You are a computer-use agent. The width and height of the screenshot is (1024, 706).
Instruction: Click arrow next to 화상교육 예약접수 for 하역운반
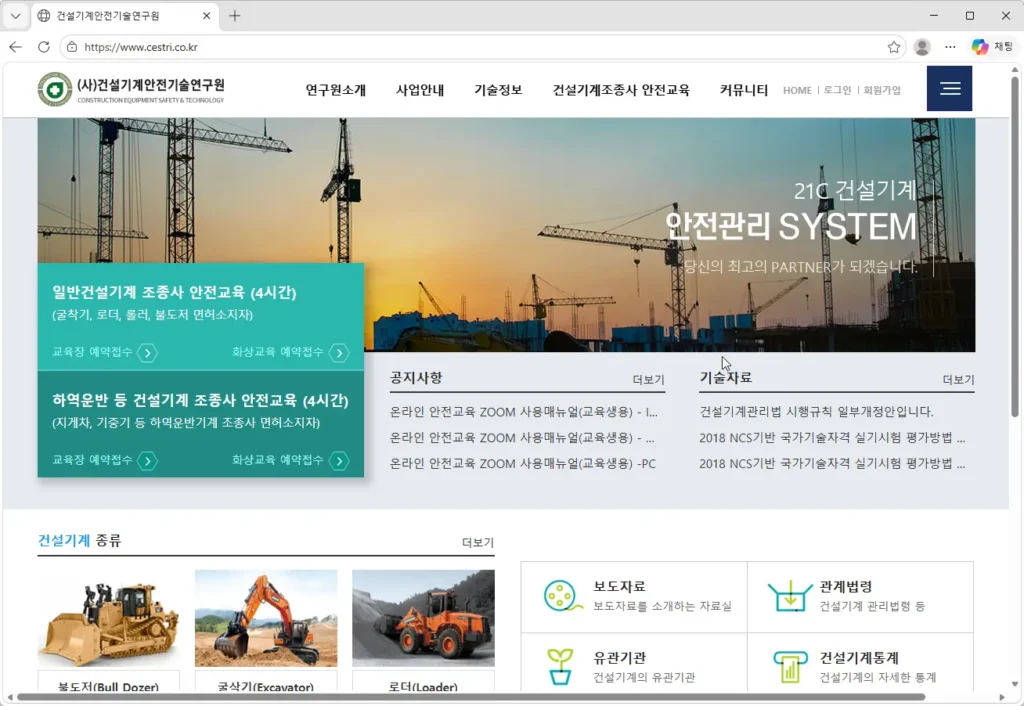pyautogui.click(x=339, y=461)
